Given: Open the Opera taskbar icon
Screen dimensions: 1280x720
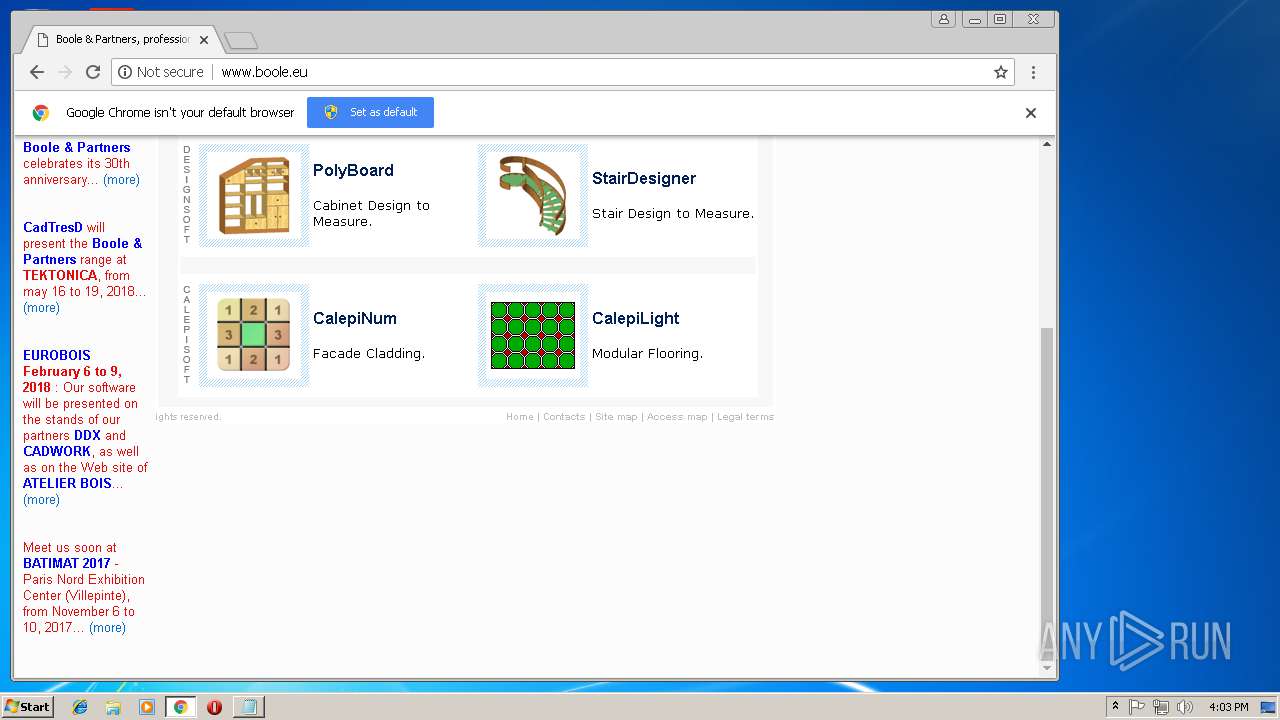Looking at the screenshot, I should [x=214, y=707].
